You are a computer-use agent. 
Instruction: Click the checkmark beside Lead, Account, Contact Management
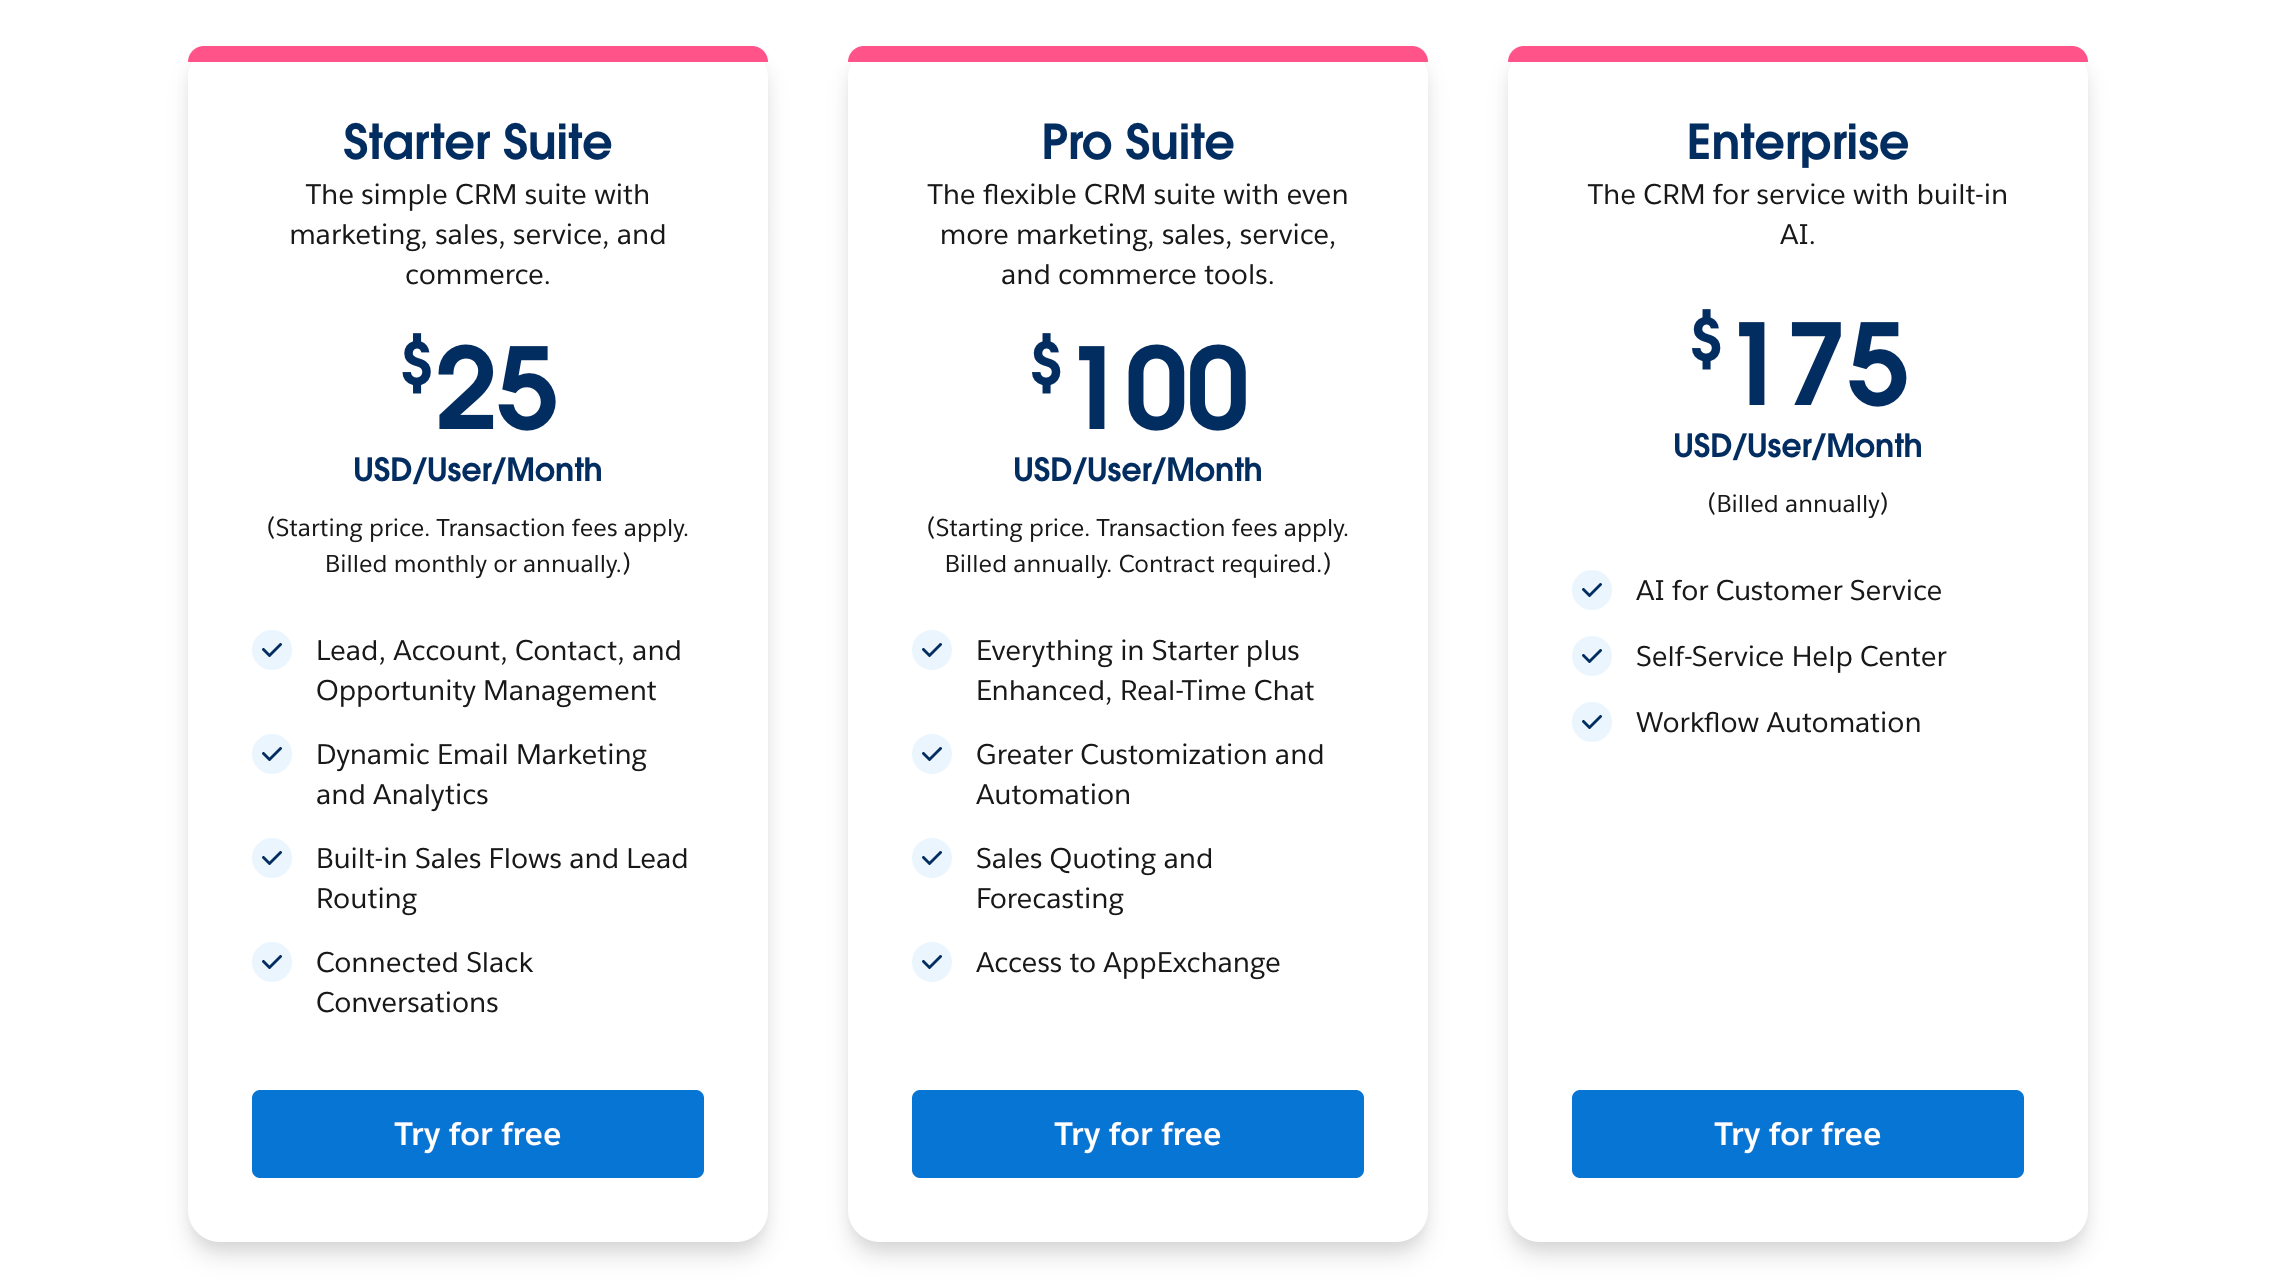(272, 650)
